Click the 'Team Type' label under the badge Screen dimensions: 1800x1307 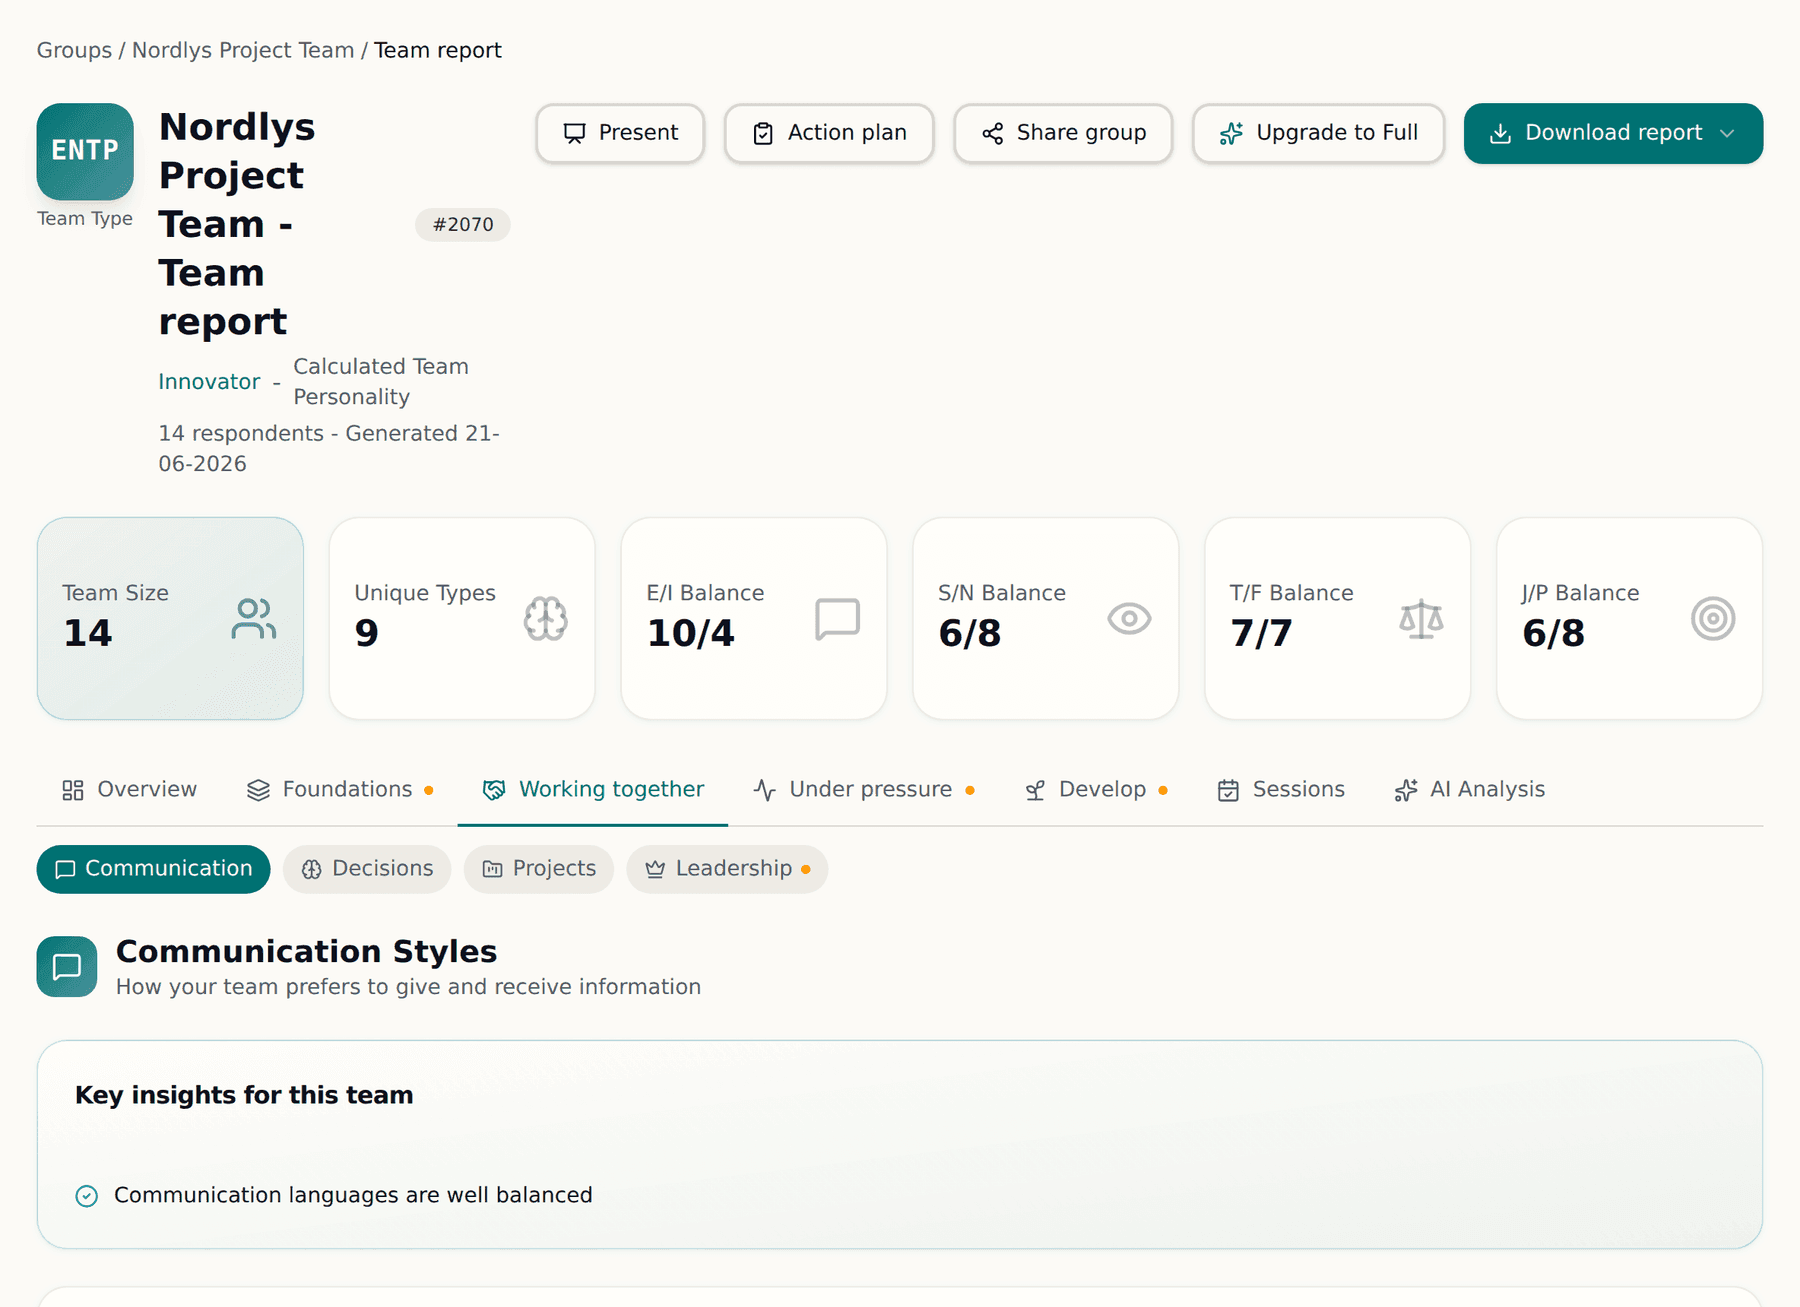coord(85,219)
